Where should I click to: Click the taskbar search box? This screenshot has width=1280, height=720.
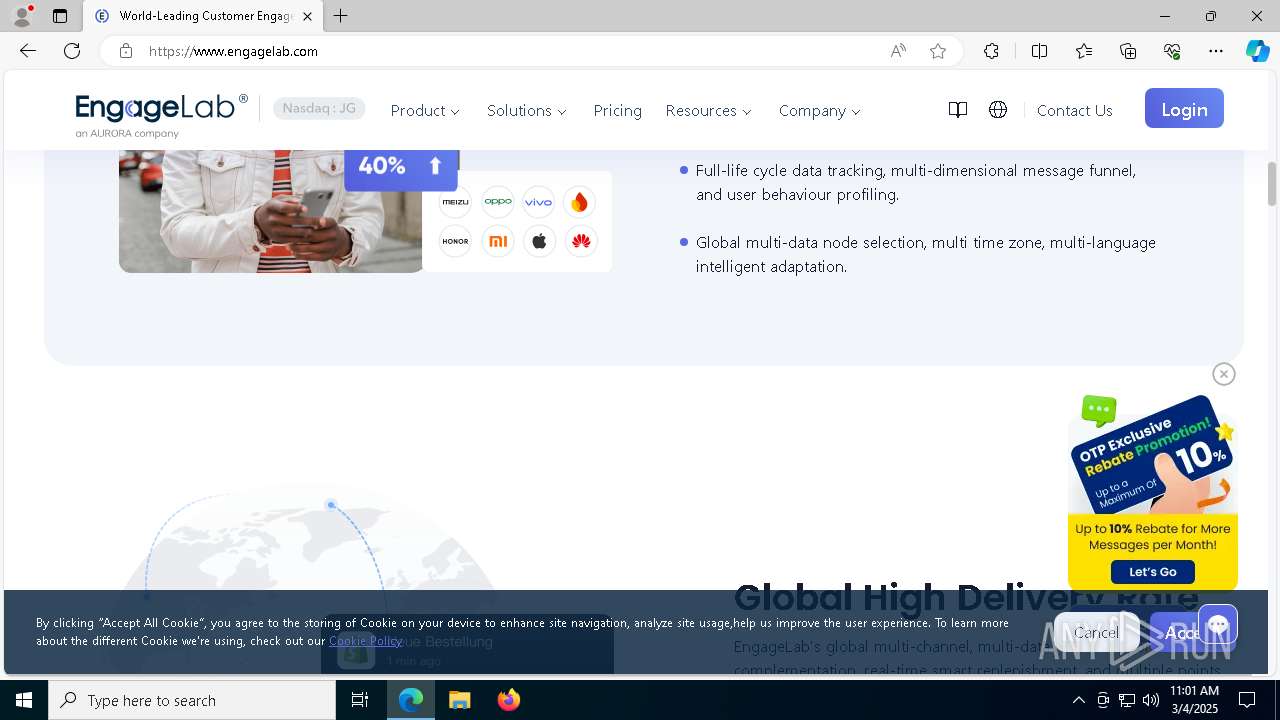[192, 700]
